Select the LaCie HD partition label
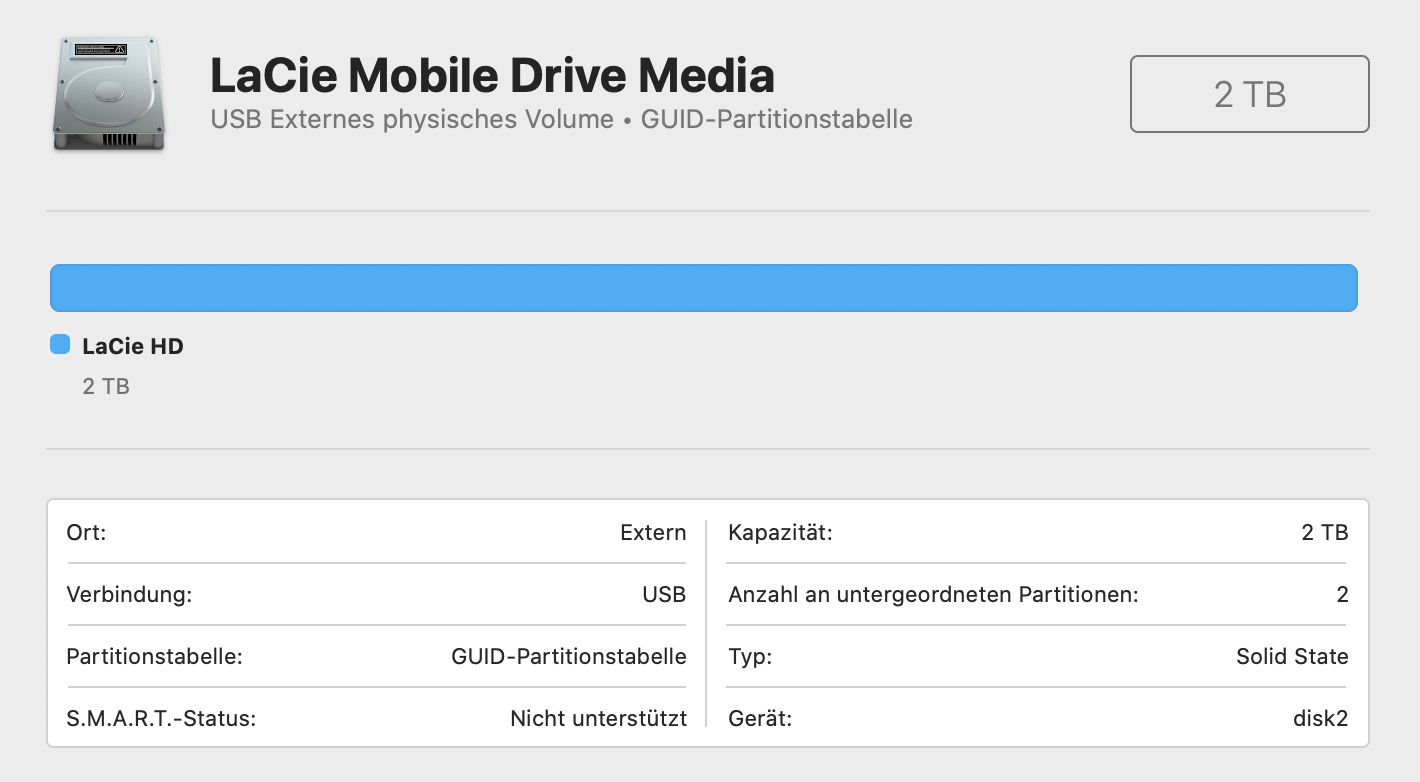 coord(133,346)
